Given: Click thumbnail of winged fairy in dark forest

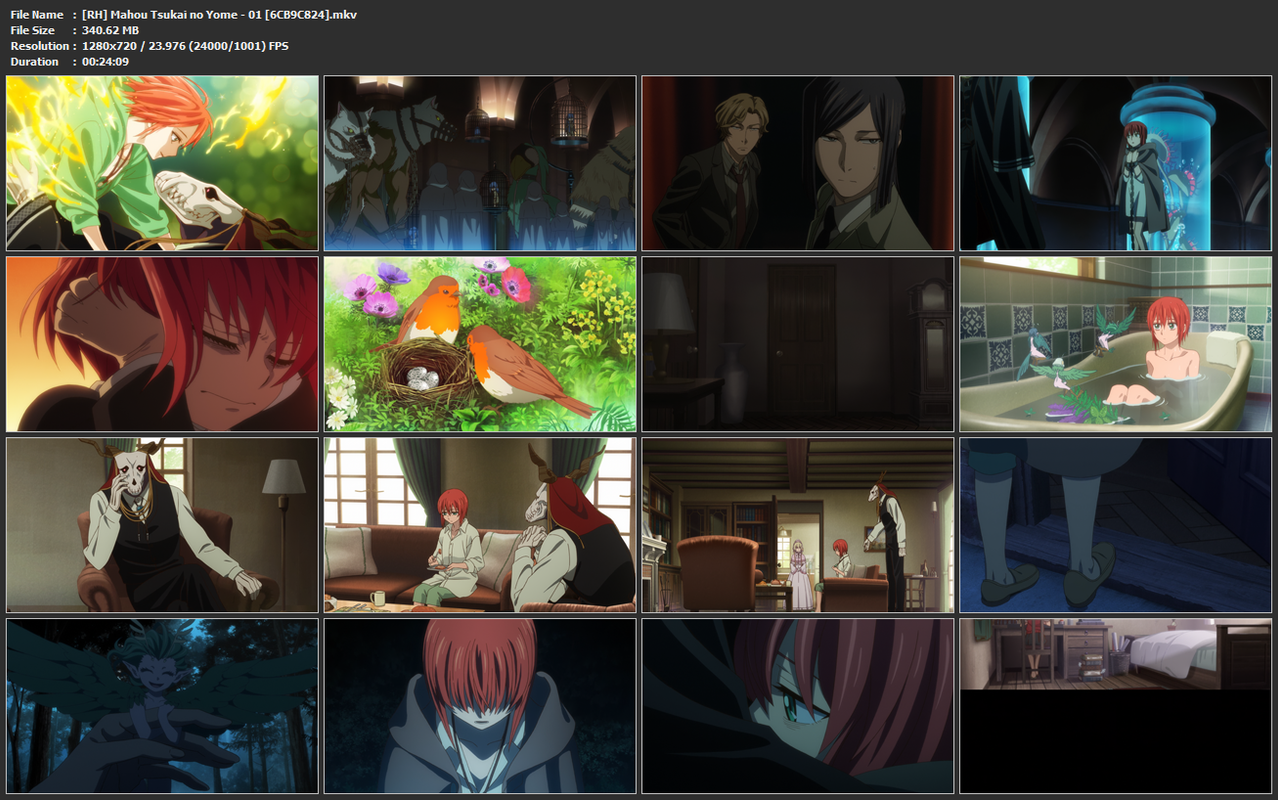Looking at the screenshot, I should [162, 706].
